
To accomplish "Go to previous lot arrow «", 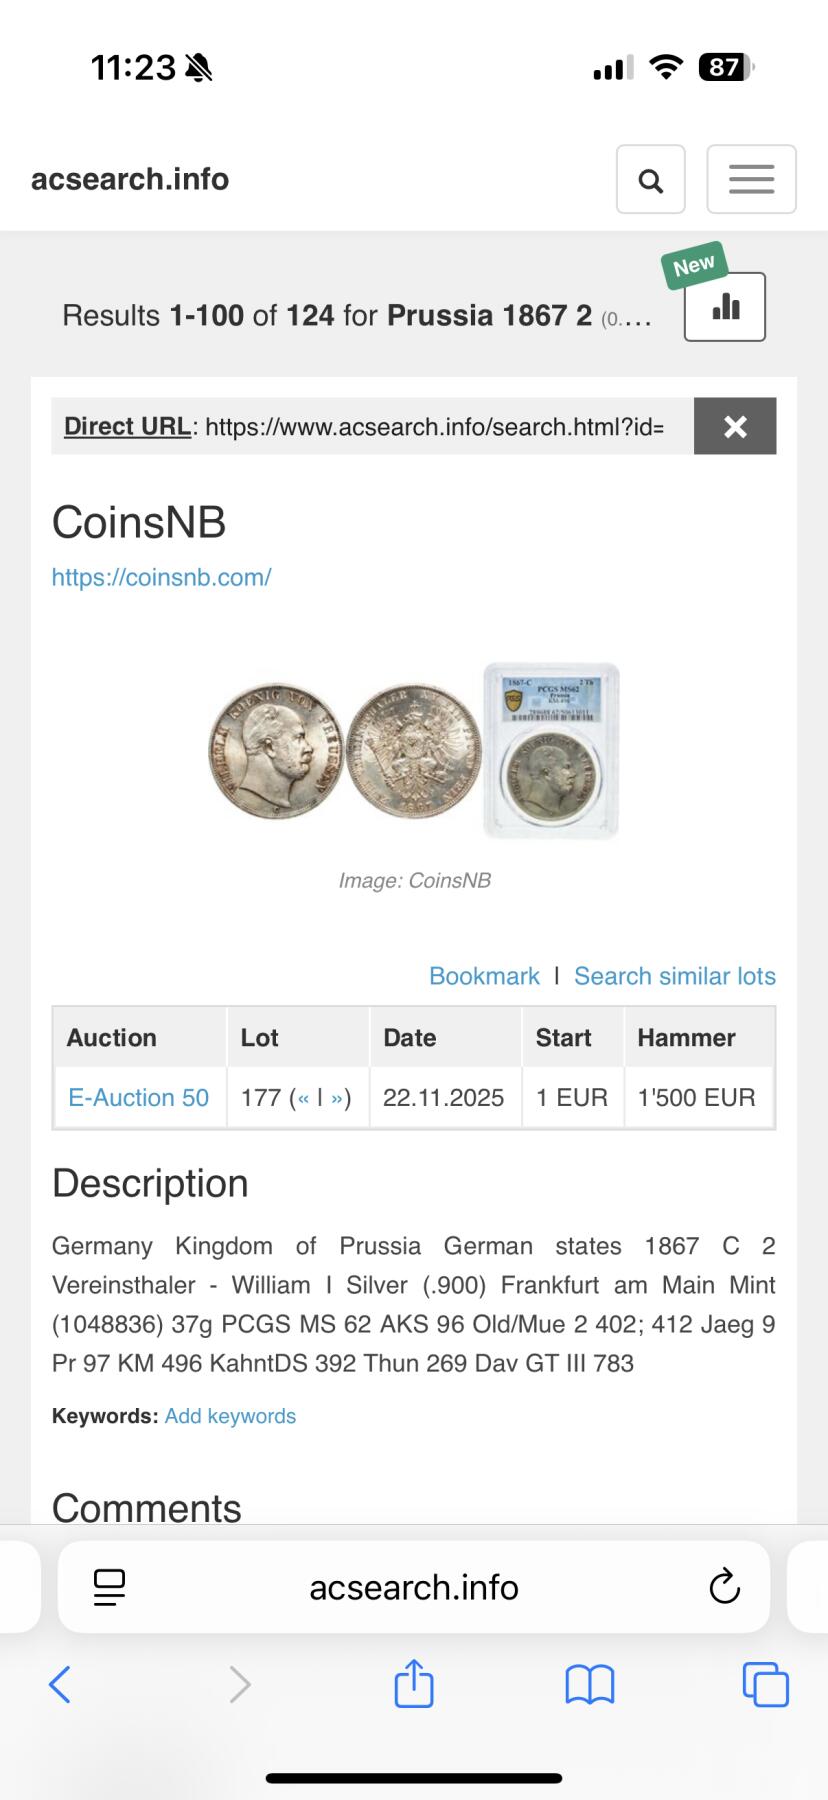I will coord(304,1098).
